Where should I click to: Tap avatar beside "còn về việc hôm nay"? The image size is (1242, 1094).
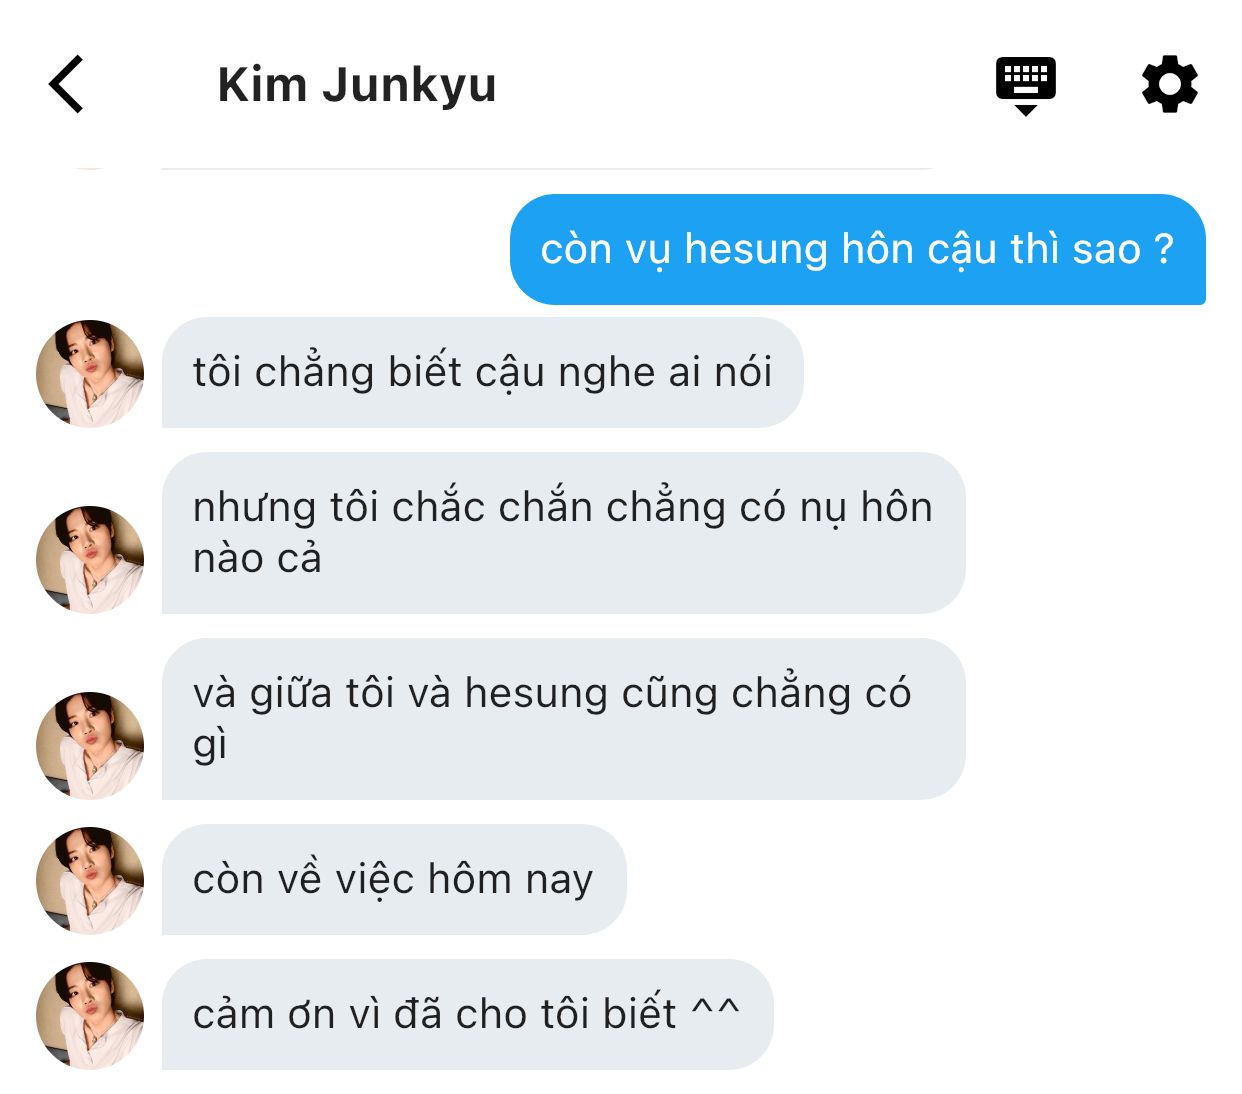(x=90, y=880)
